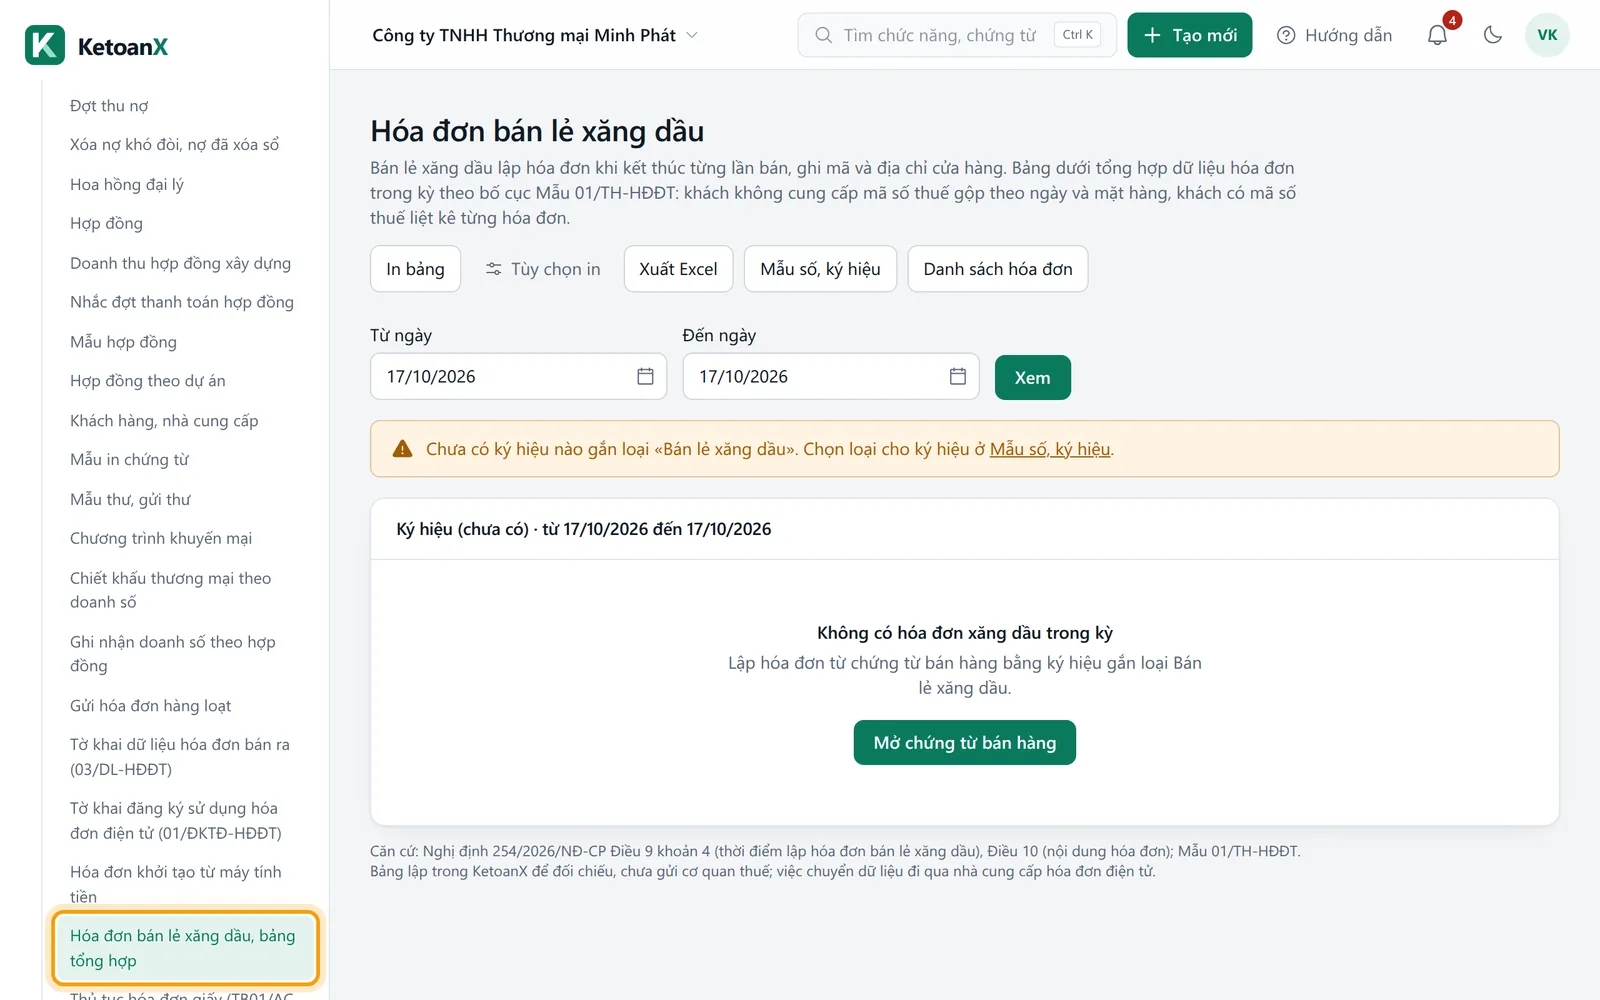The height and width of the screenshot is (1000, 1600).
Task: Open Danh sách hóa đơn
Action: click(997, 269)
